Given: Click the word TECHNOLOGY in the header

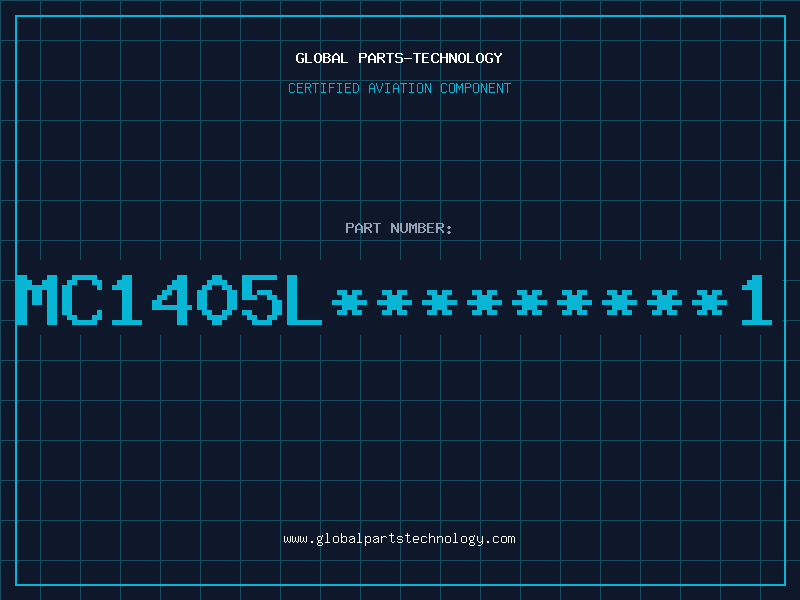Looking at the screenshot, I should 458,58.
